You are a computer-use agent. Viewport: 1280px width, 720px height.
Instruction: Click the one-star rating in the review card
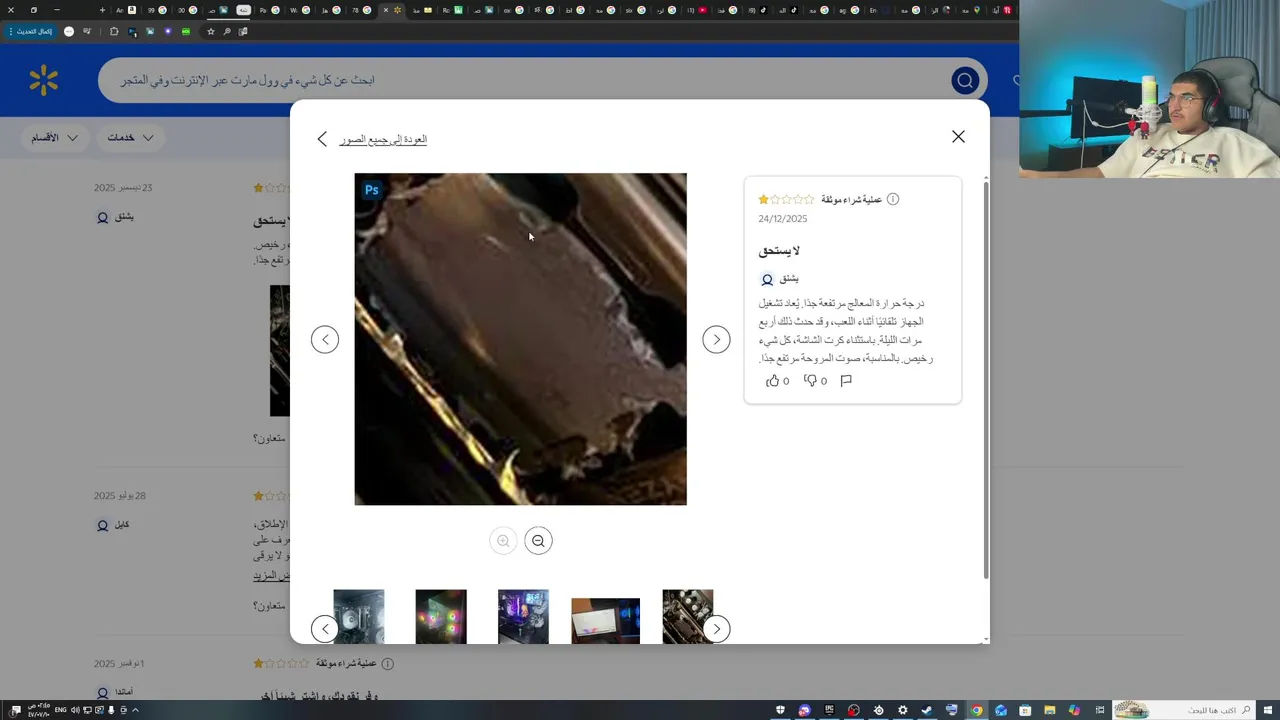pos(786,199)
